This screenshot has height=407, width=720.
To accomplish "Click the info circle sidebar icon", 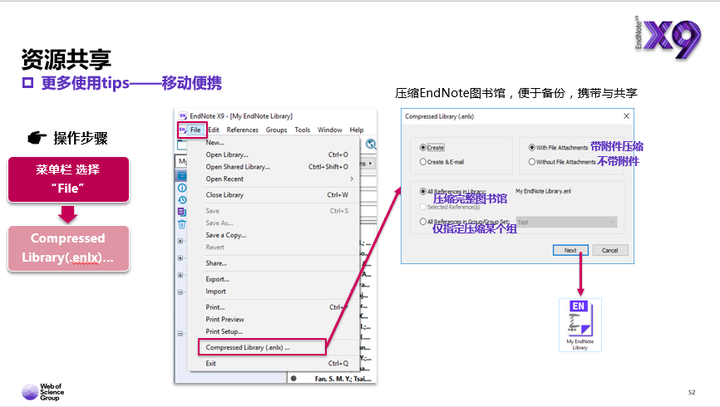I will [182, 188].
